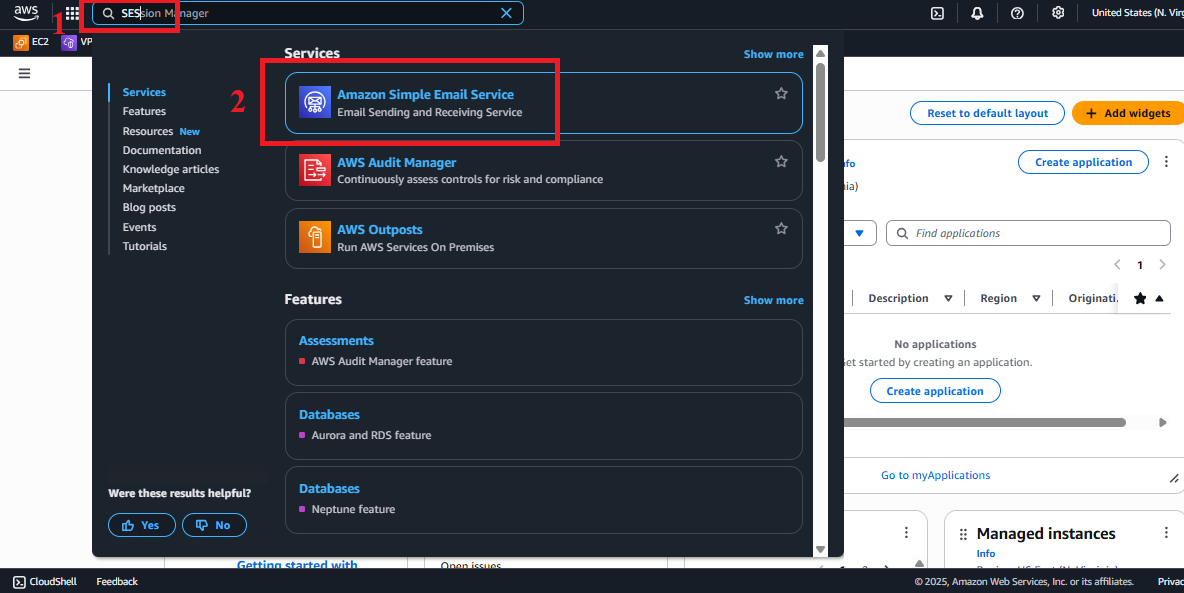This screenshot has height=593, width=1184.
Task: Go to next applications page
Action: tap(1162, 264)
